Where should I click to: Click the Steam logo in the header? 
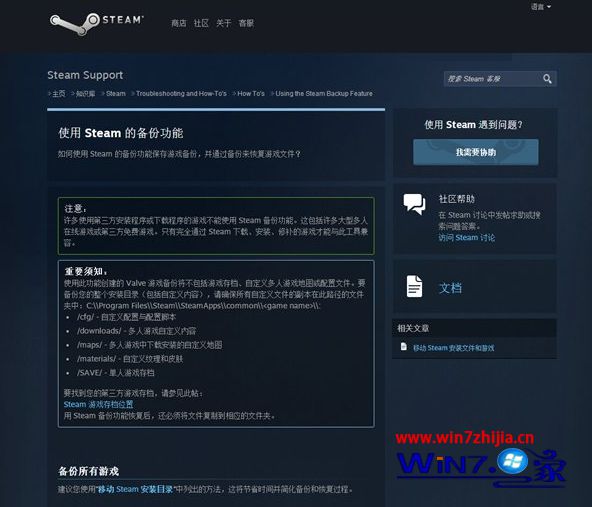tap(97, 23)
